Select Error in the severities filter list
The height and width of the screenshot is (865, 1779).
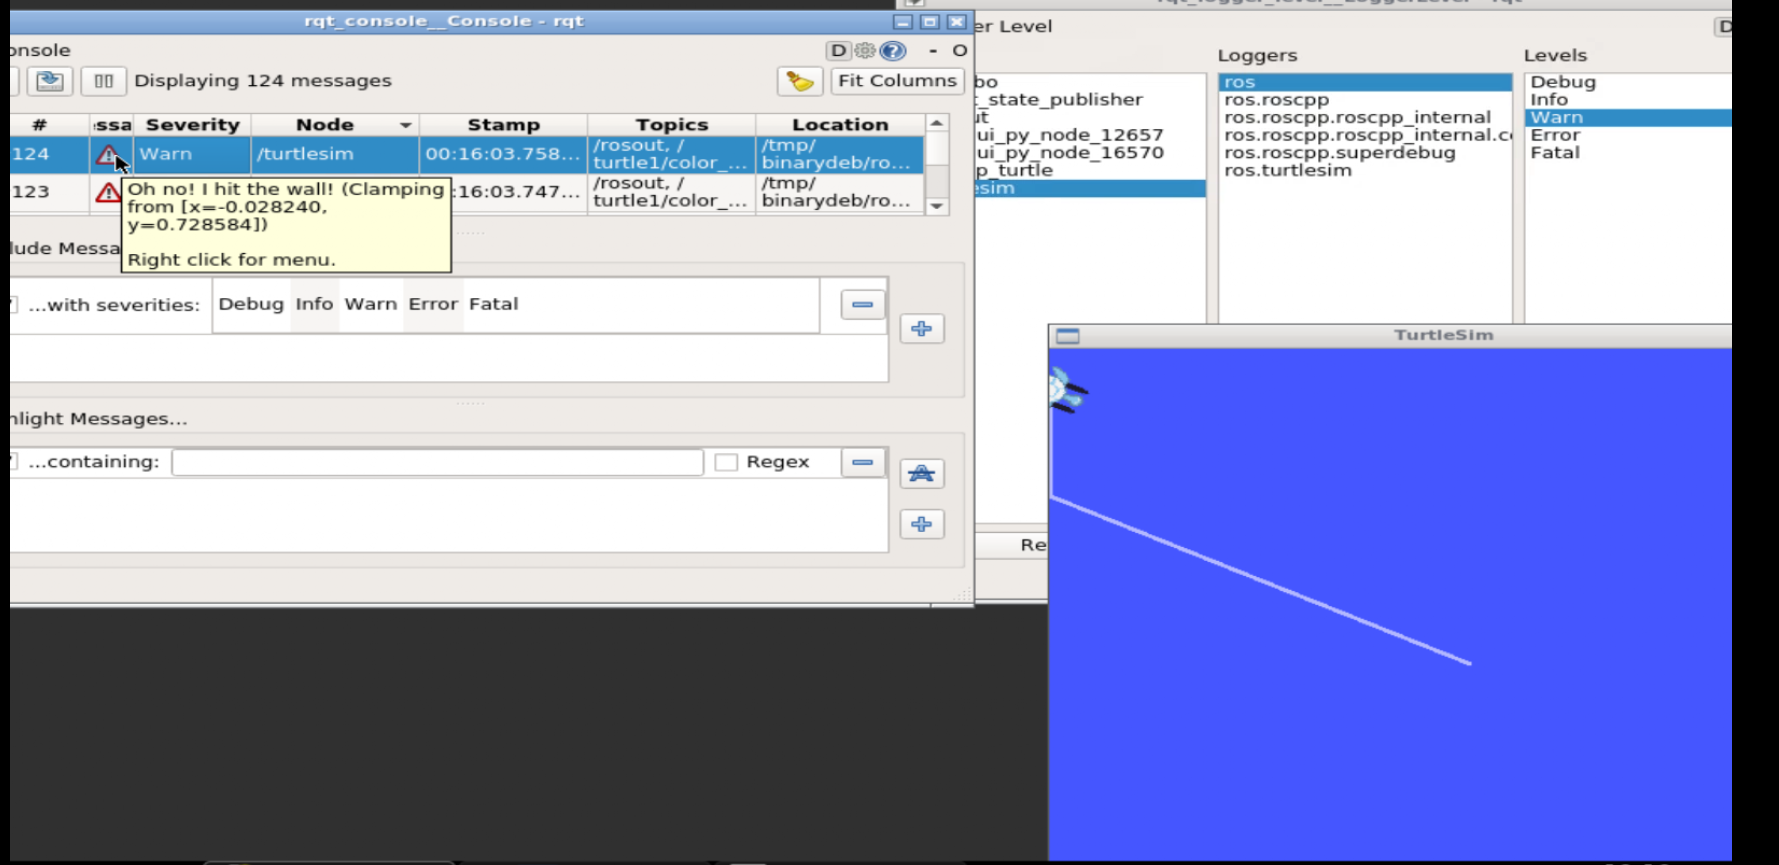pyautogui.click(x=433, y=304)
